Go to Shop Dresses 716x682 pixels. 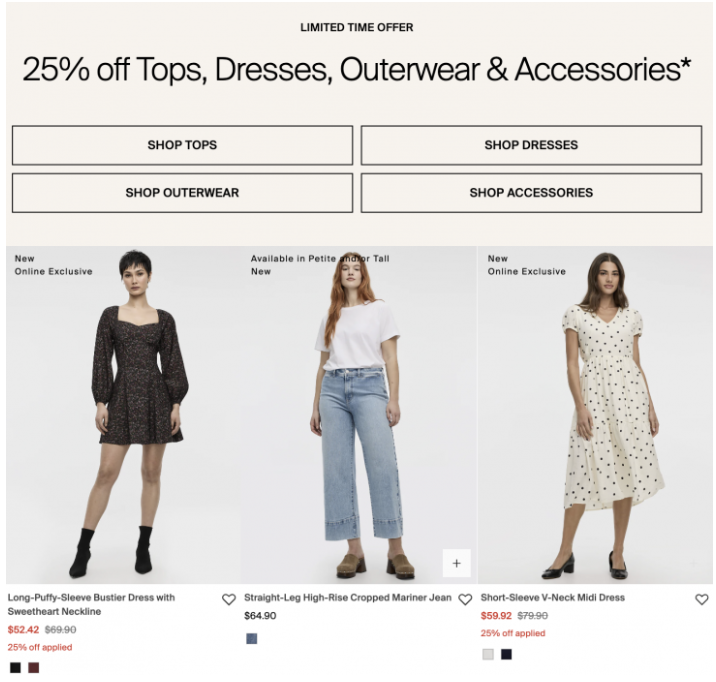coord(531,145)
